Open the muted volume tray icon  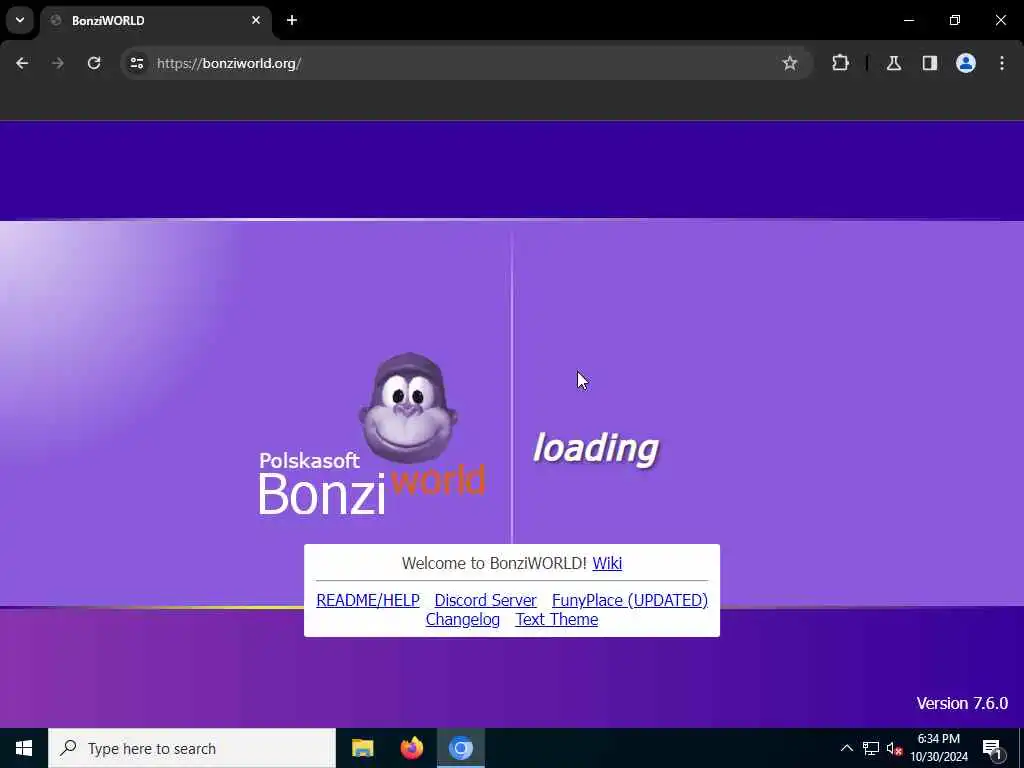(894, 748)
